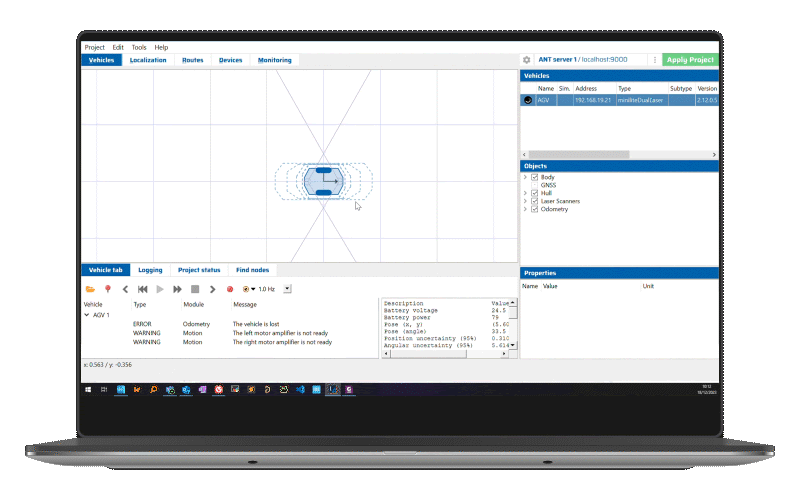
Task: Toggle the Body object checkbox
Action: click(535, 177)
